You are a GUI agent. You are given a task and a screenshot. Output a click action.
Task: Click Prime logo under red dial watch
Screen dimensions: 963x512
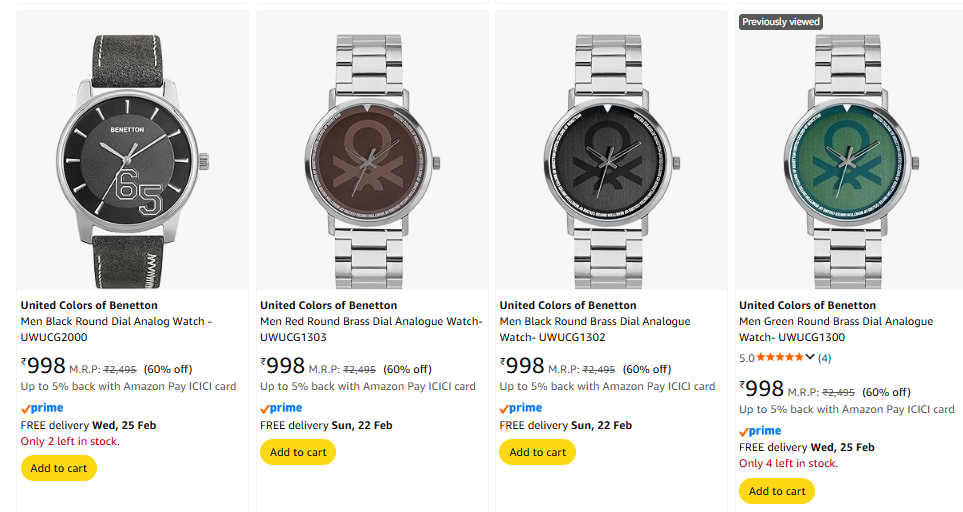click(x=281, y=408)
